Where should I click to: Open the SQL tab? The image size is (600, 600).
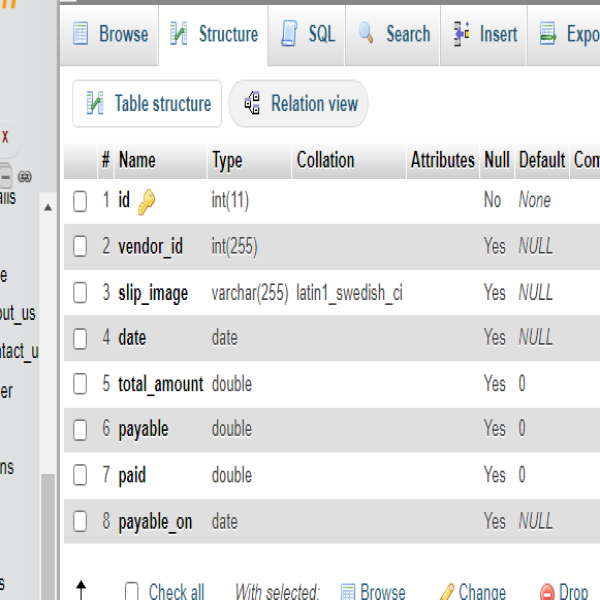pos(309,35)
